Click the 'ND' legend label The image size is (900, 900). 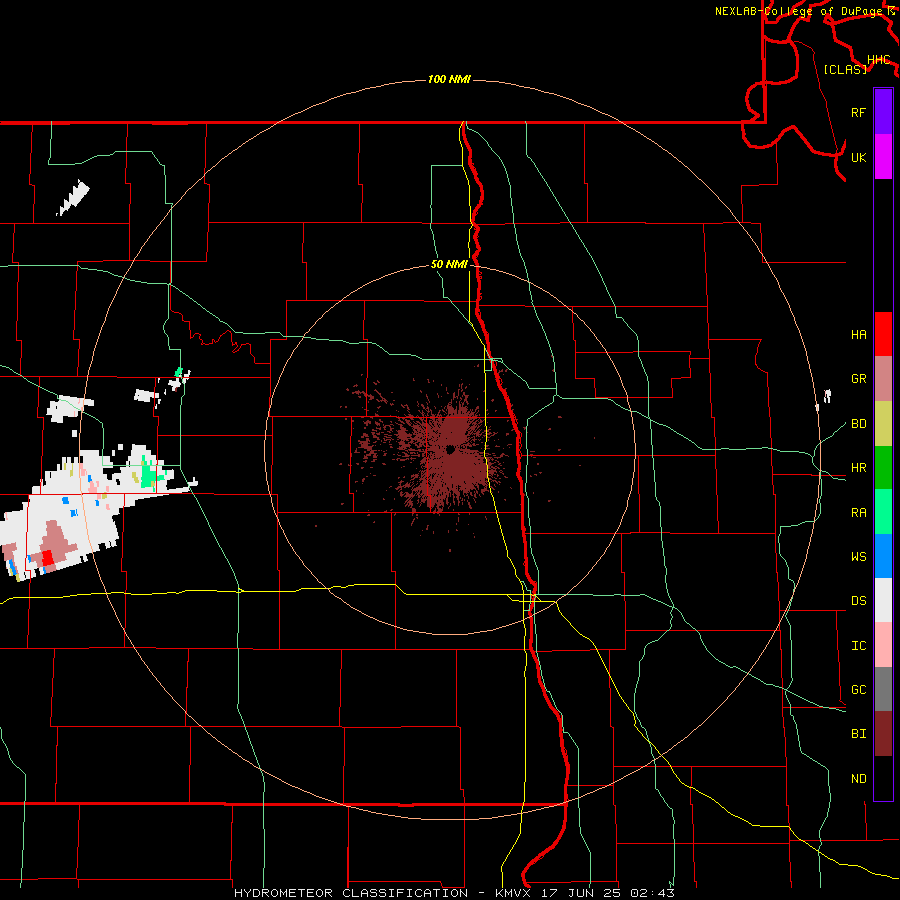pyautogui.click(x=859, y=779)
